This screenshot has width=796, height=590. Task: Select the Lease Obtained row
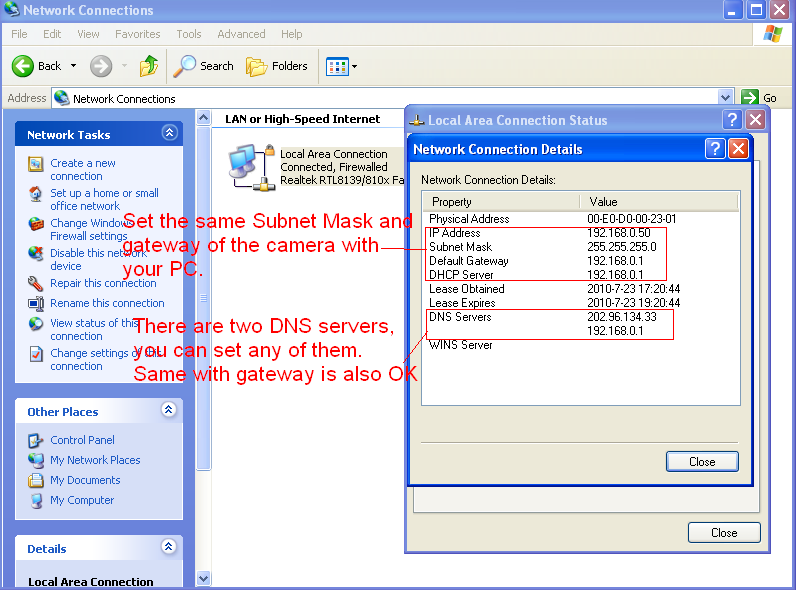[x=580, y=289]
